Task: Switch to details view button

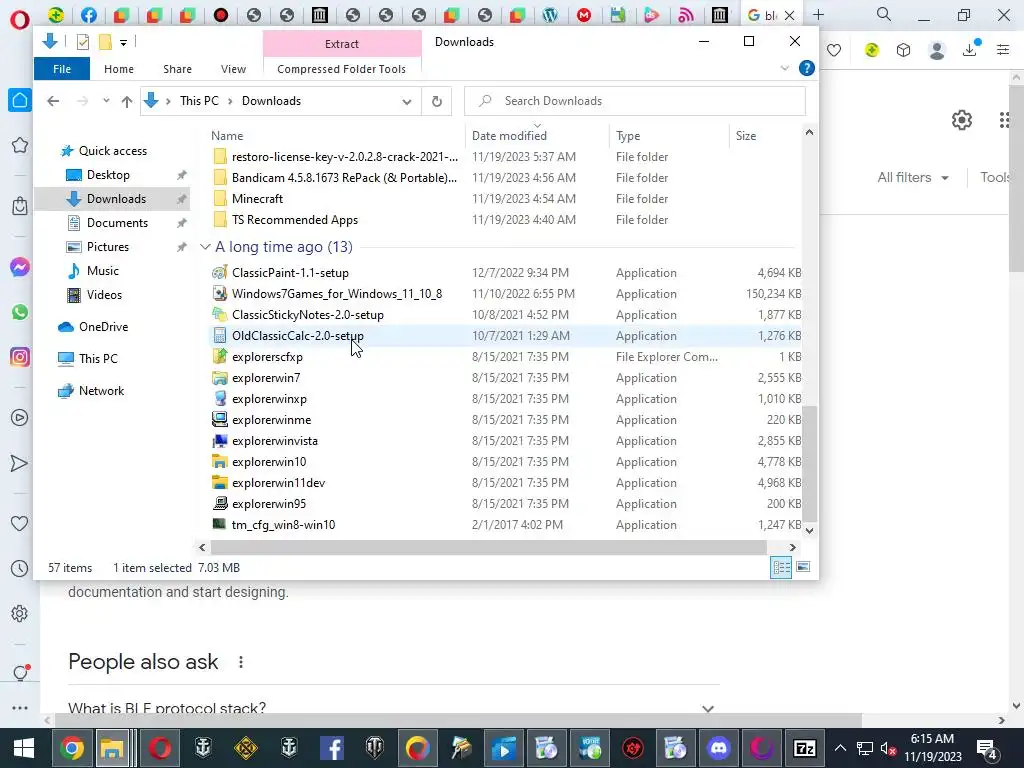Action: (x=781, y=567)
